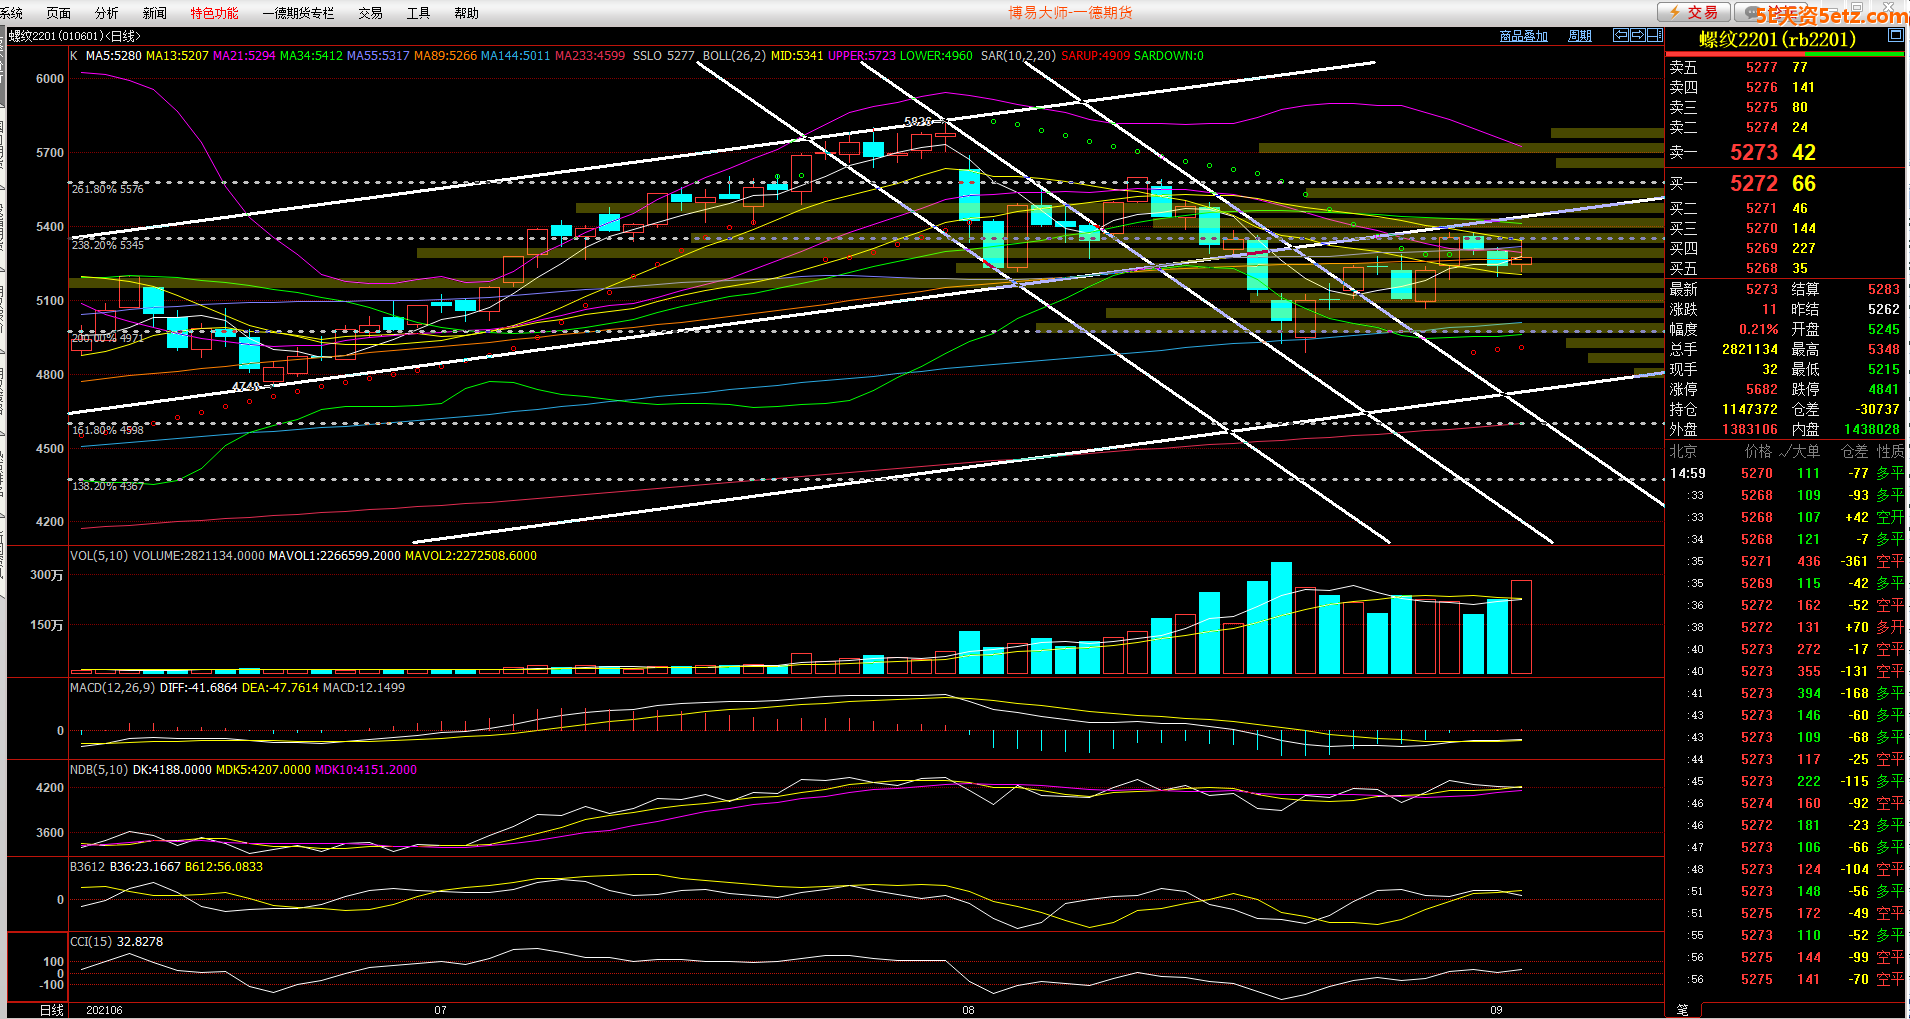Click the 价格 column header in tick list

[1757, 452]
